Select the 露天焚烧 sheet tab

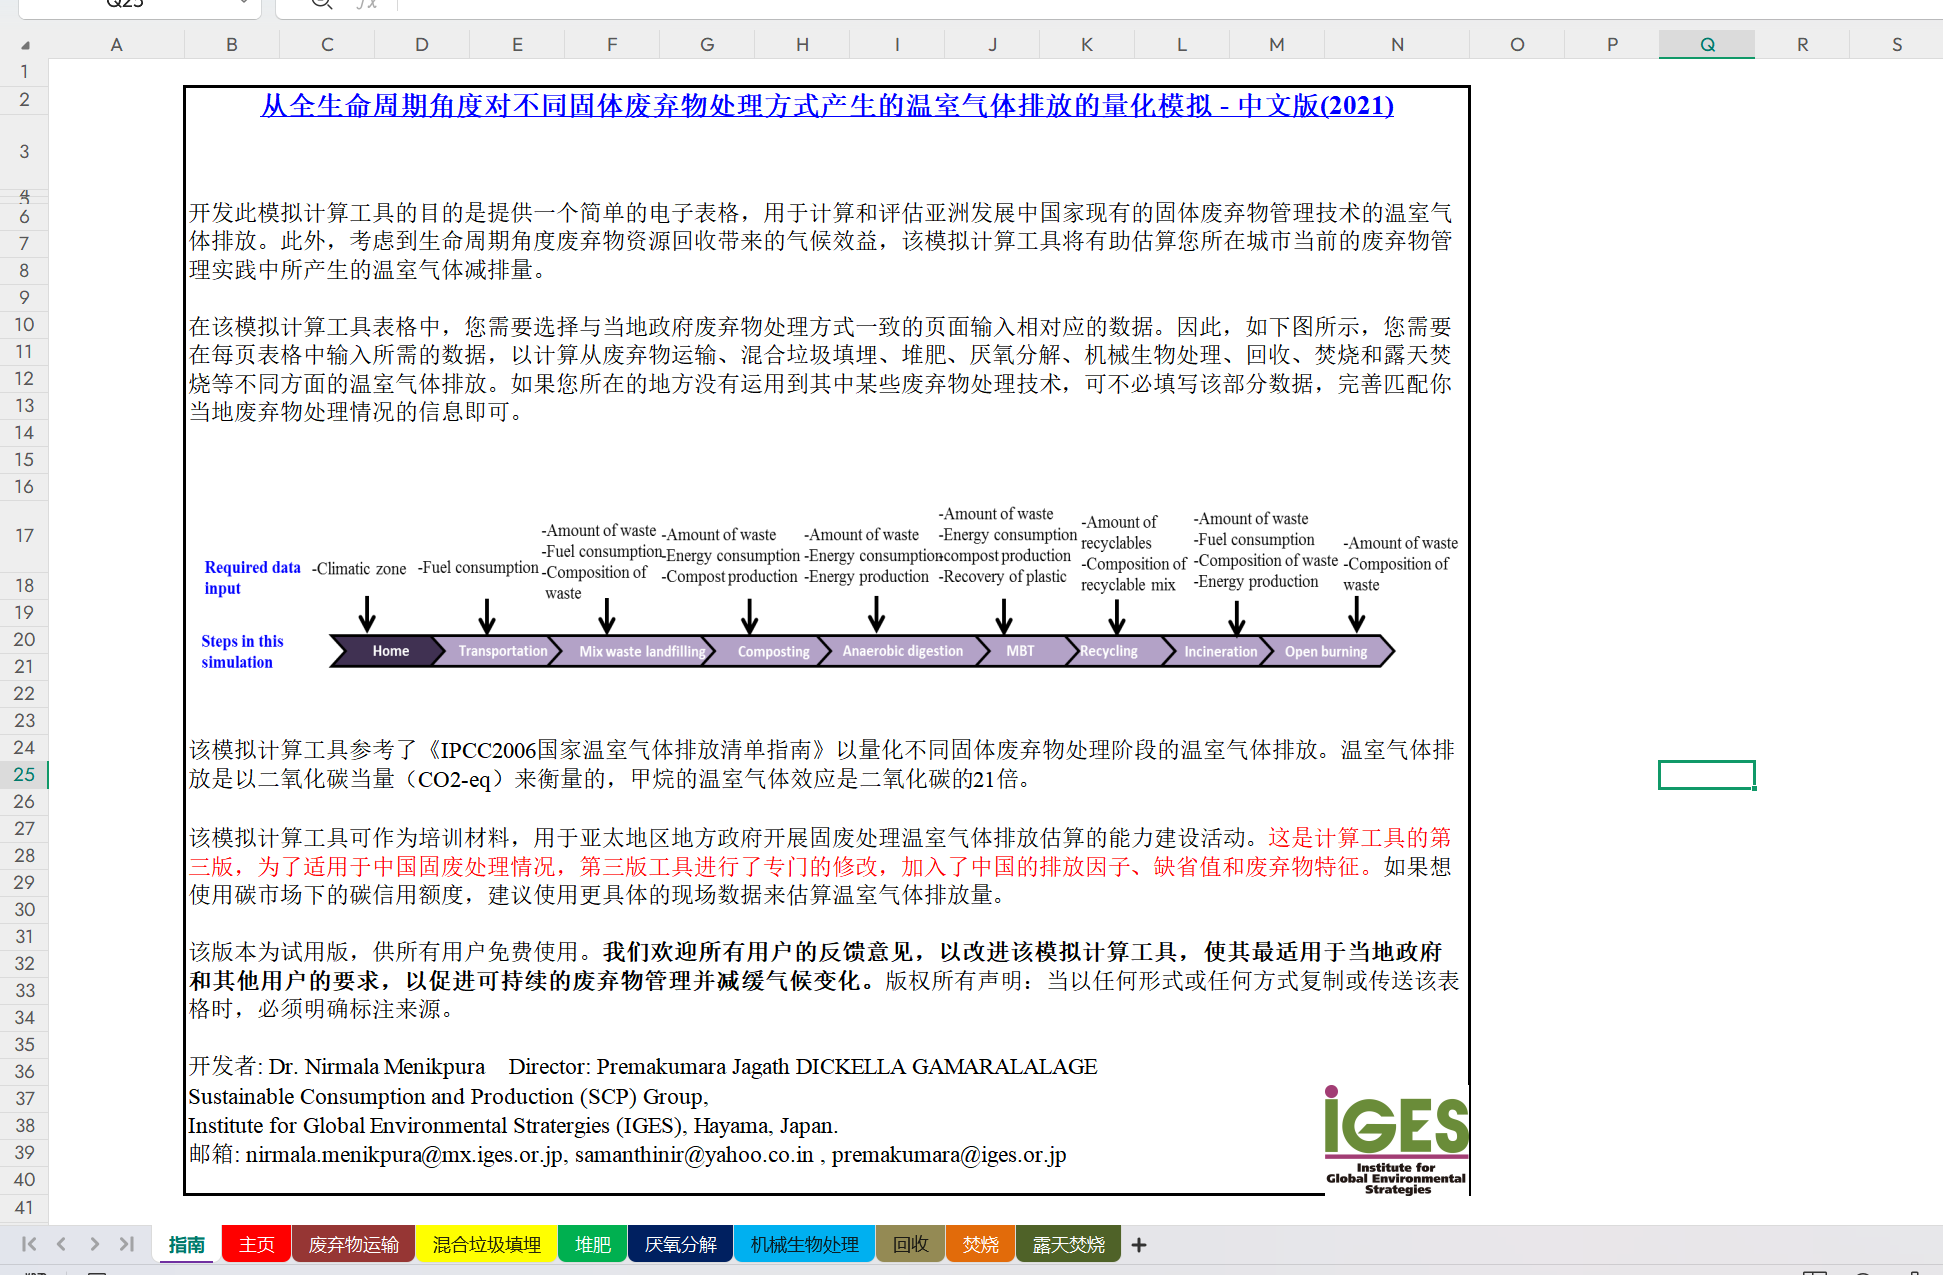1068,1245
